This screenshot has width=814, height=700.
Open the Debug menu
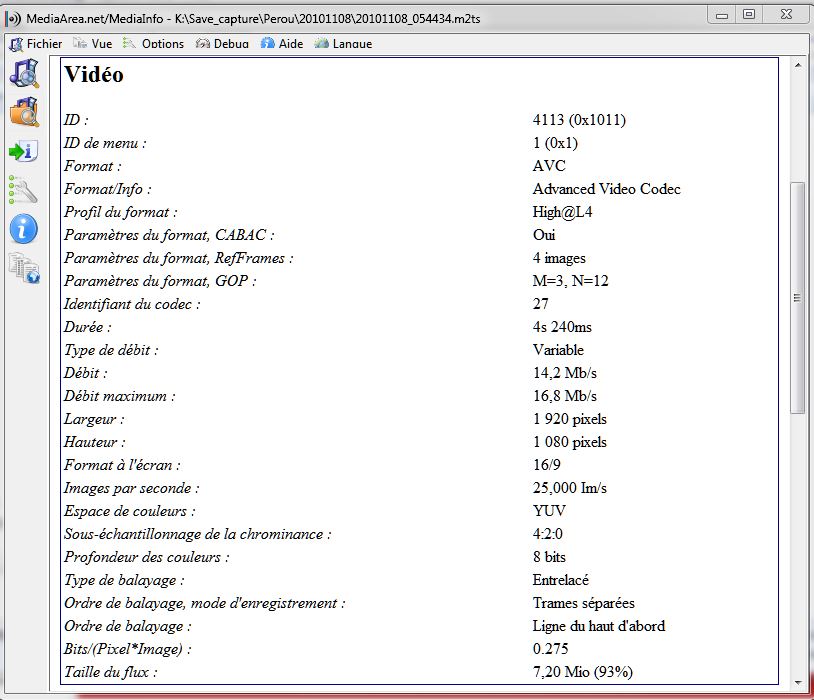click(222, 44)
